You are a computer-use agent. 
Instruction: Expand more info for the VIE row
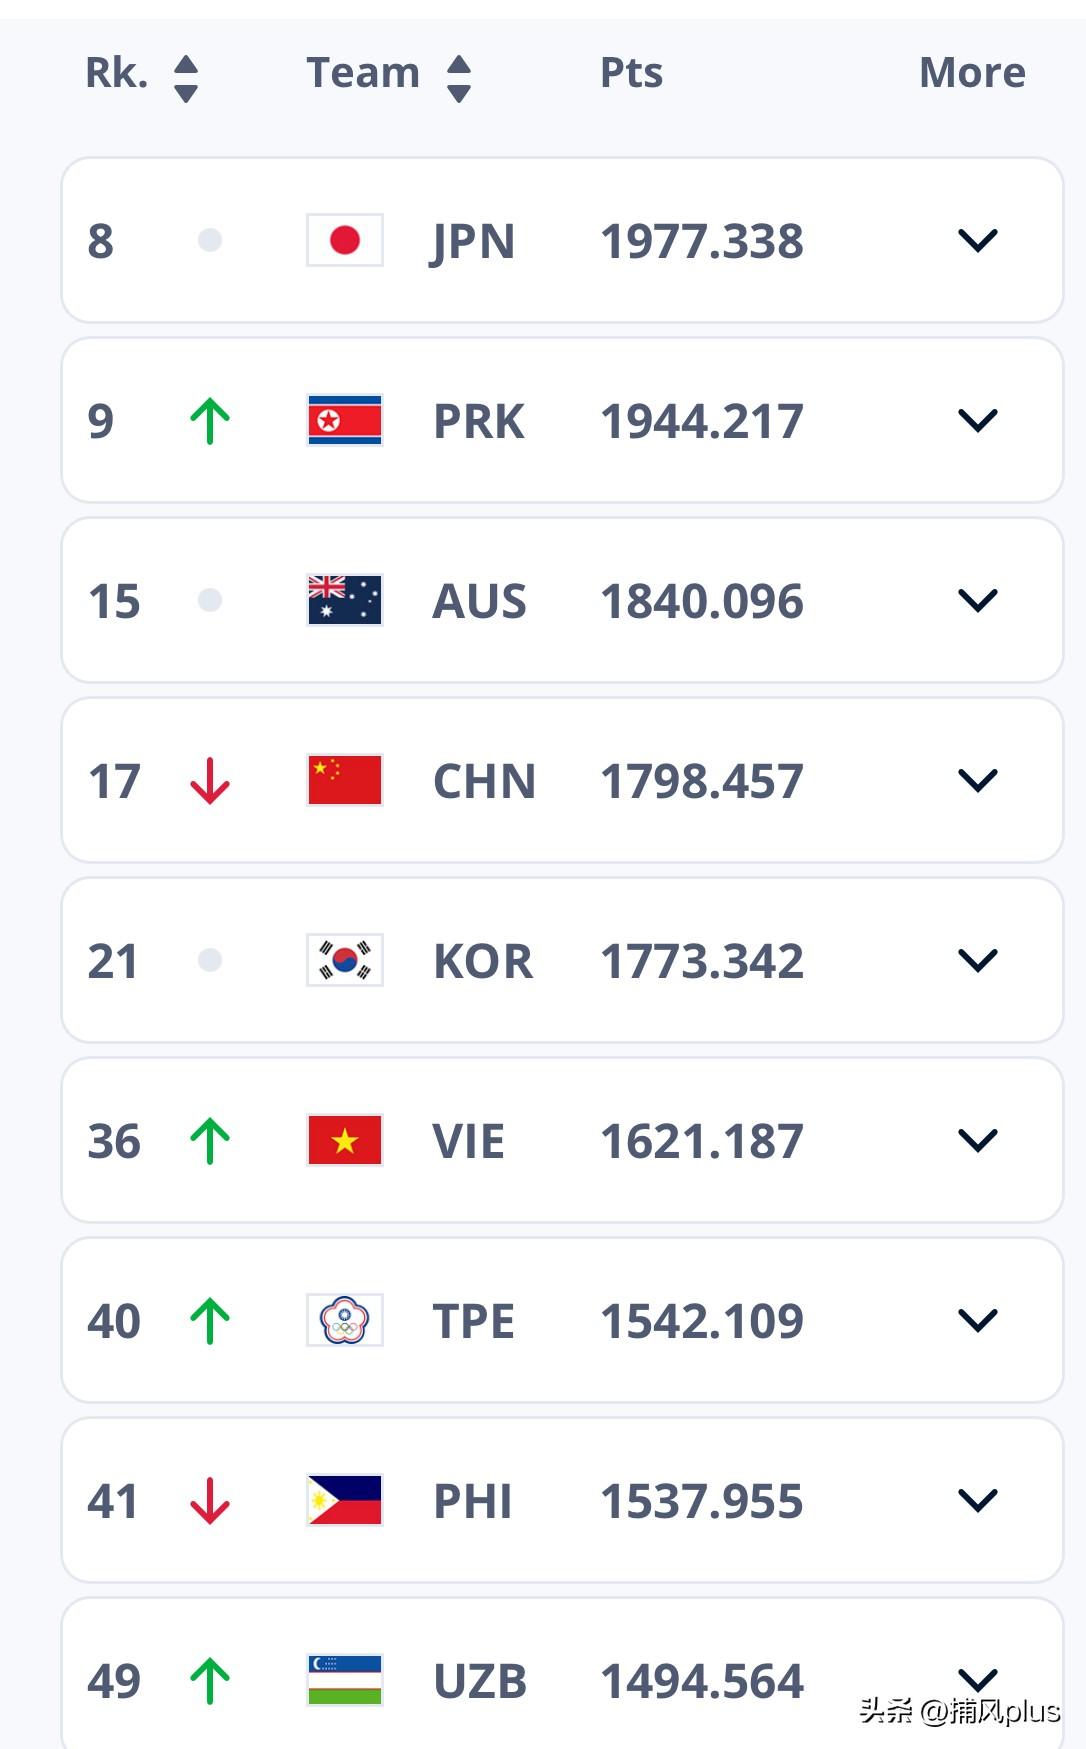click(x=977, y=1140)
